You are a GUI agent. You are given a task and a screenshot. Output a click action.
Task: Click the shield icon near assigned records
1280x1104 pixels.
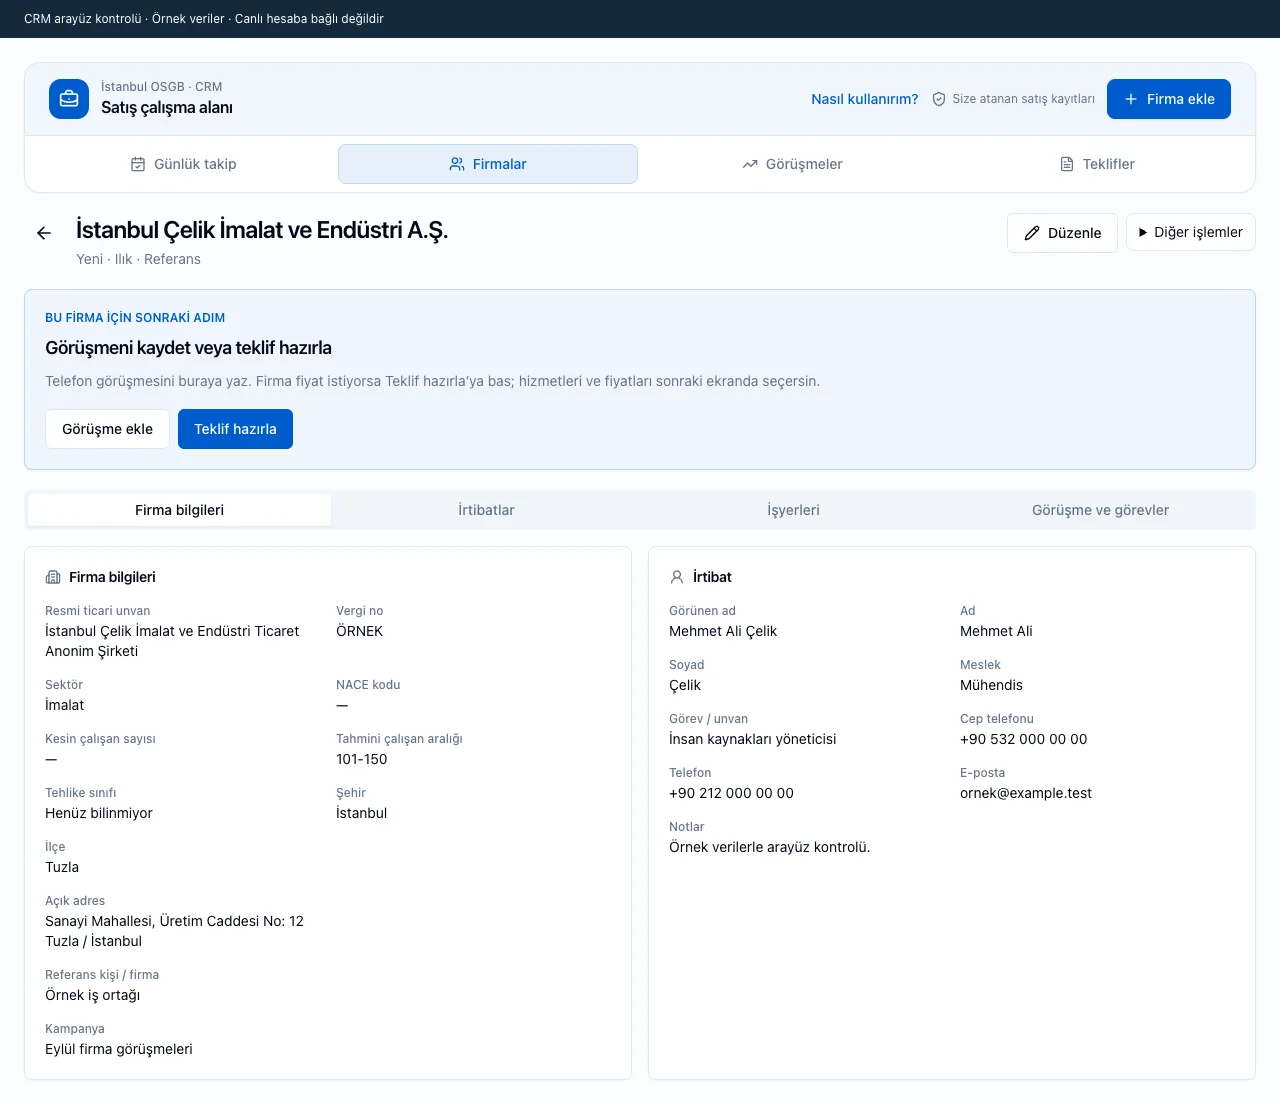tap(939, 99)
